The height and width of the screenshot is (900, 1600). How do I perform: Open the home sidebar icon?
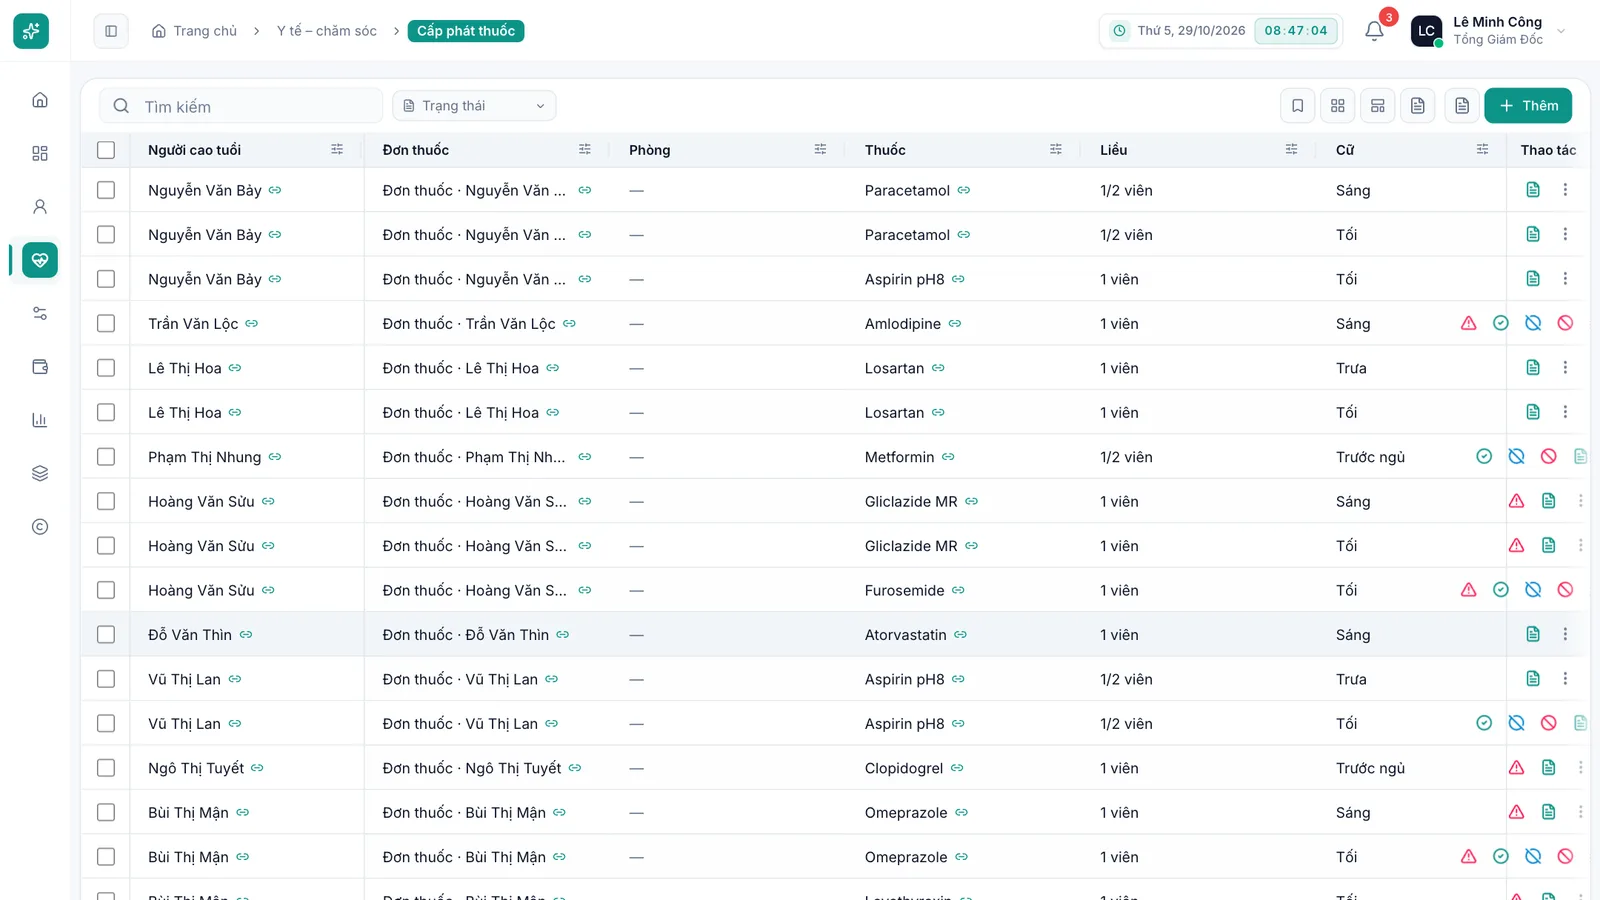coord(40,100)
